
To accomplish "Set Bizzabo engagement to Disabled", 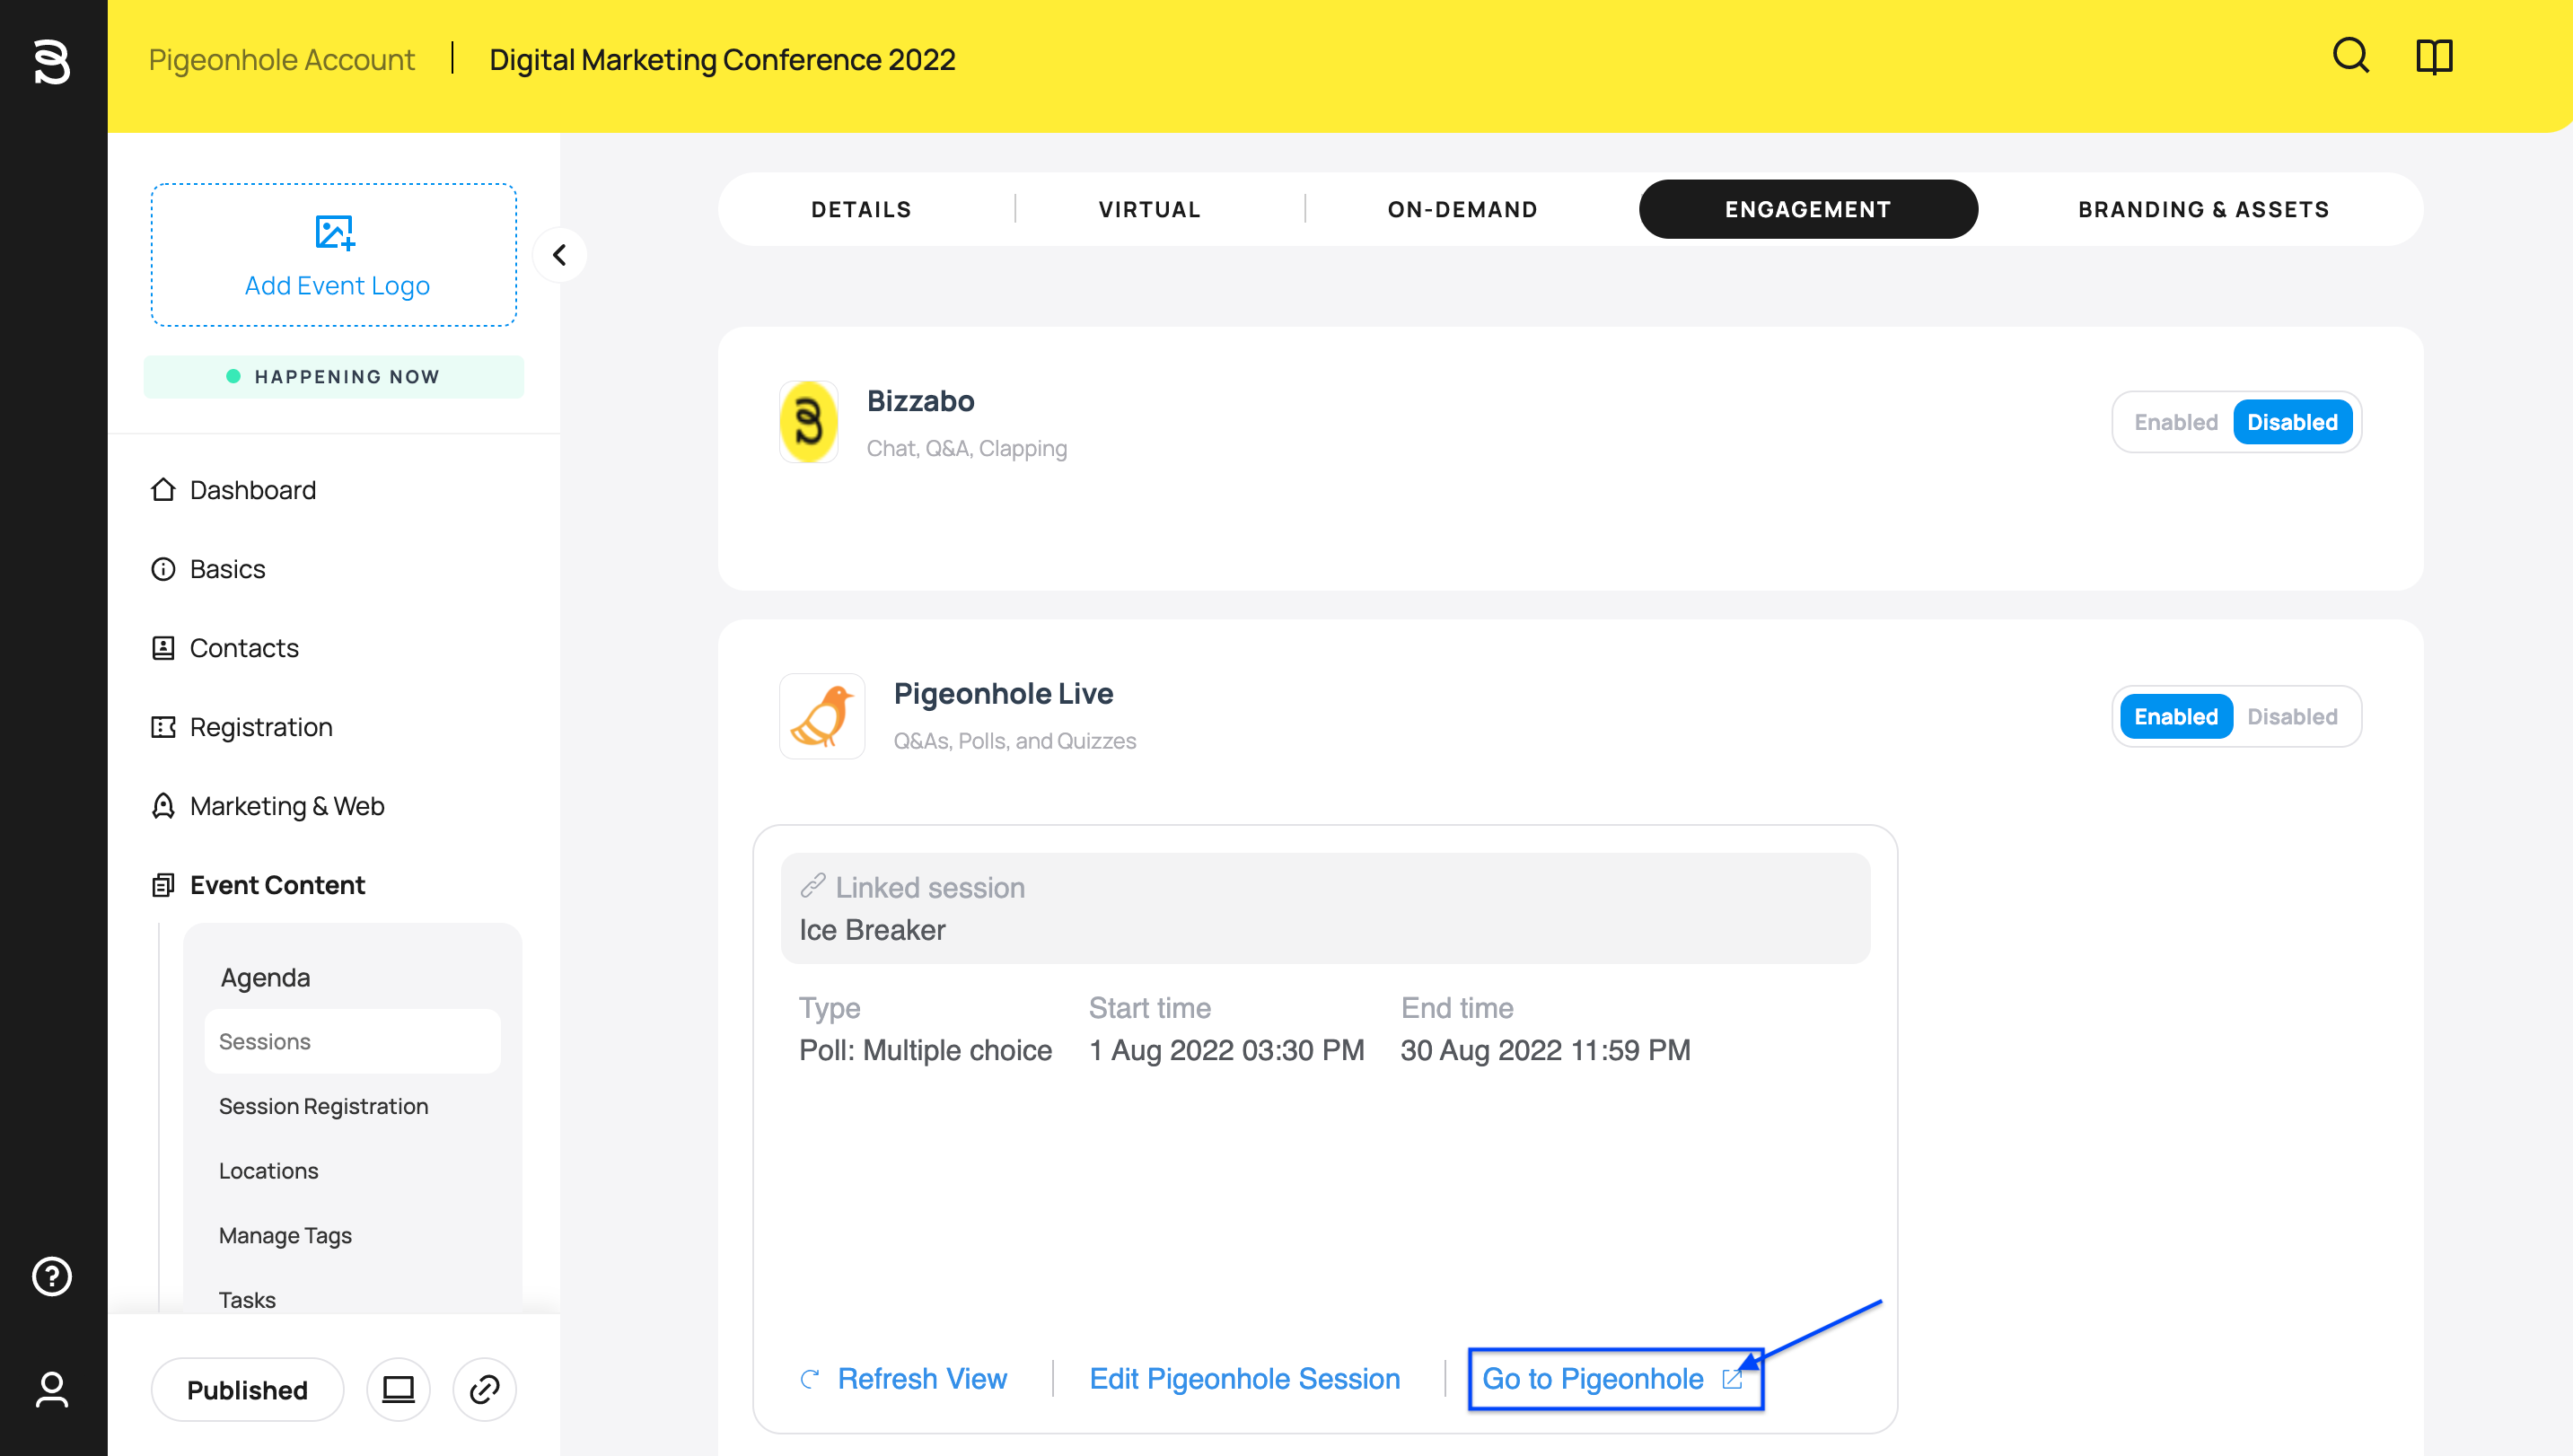I will click(x=2292, y=422).
